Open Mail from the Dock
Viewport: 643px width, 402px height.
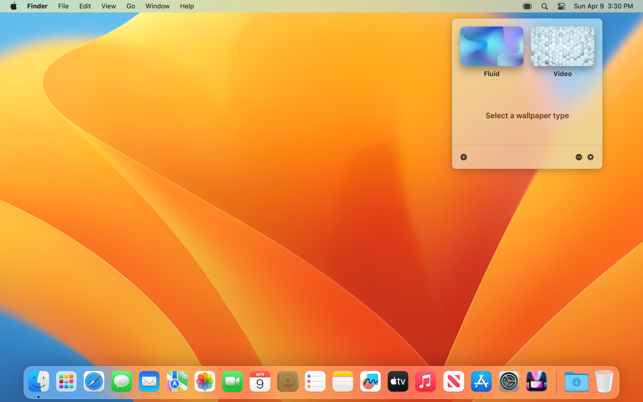(x=149, y=381)
